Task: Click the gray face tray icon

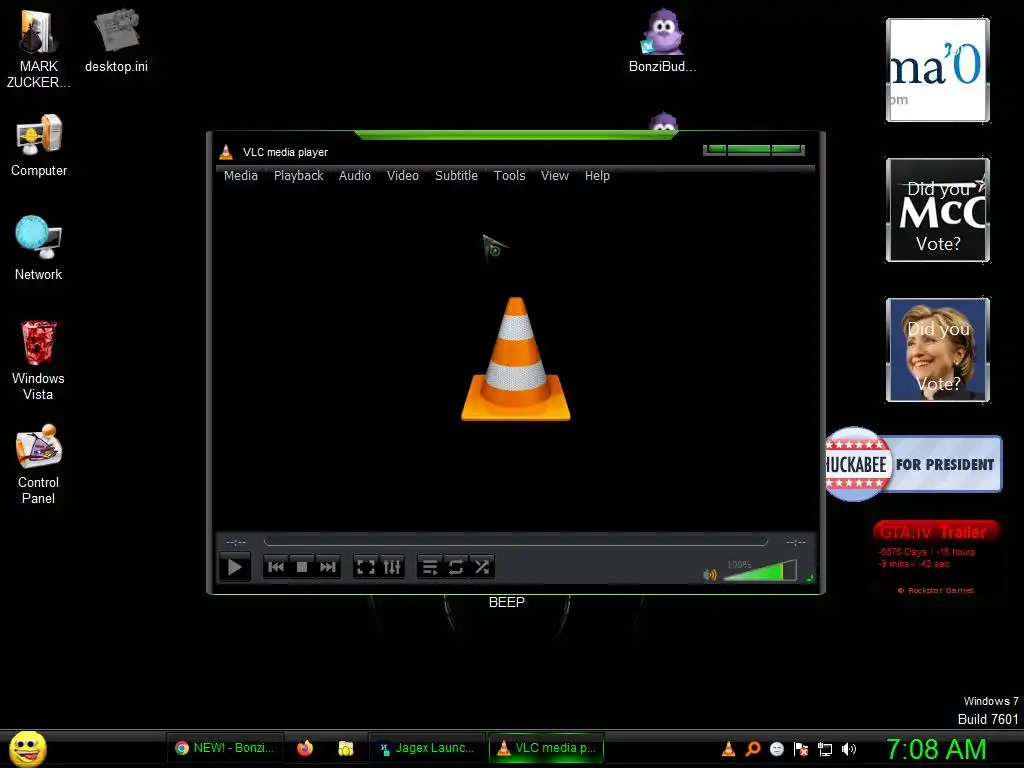Action: [x=776, y=749]
